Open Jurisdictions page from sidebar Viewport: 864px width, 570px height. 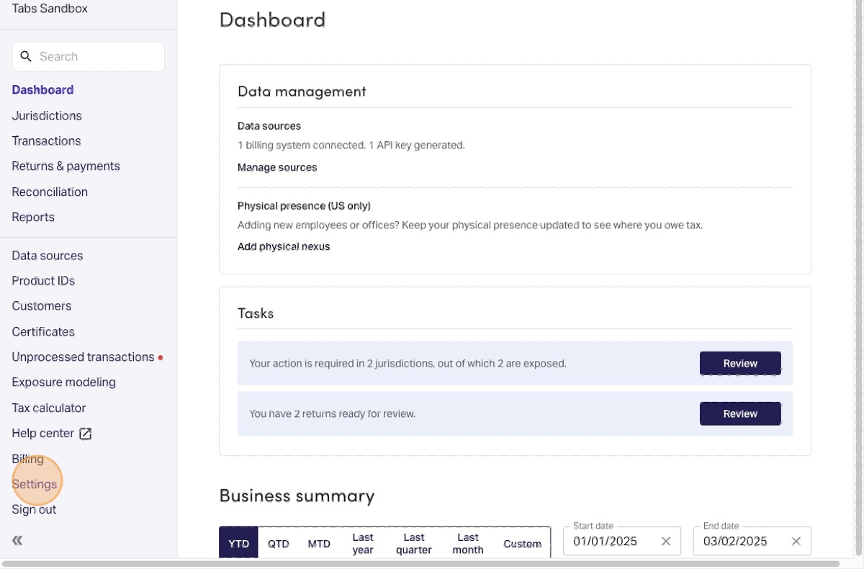(47, 116)
